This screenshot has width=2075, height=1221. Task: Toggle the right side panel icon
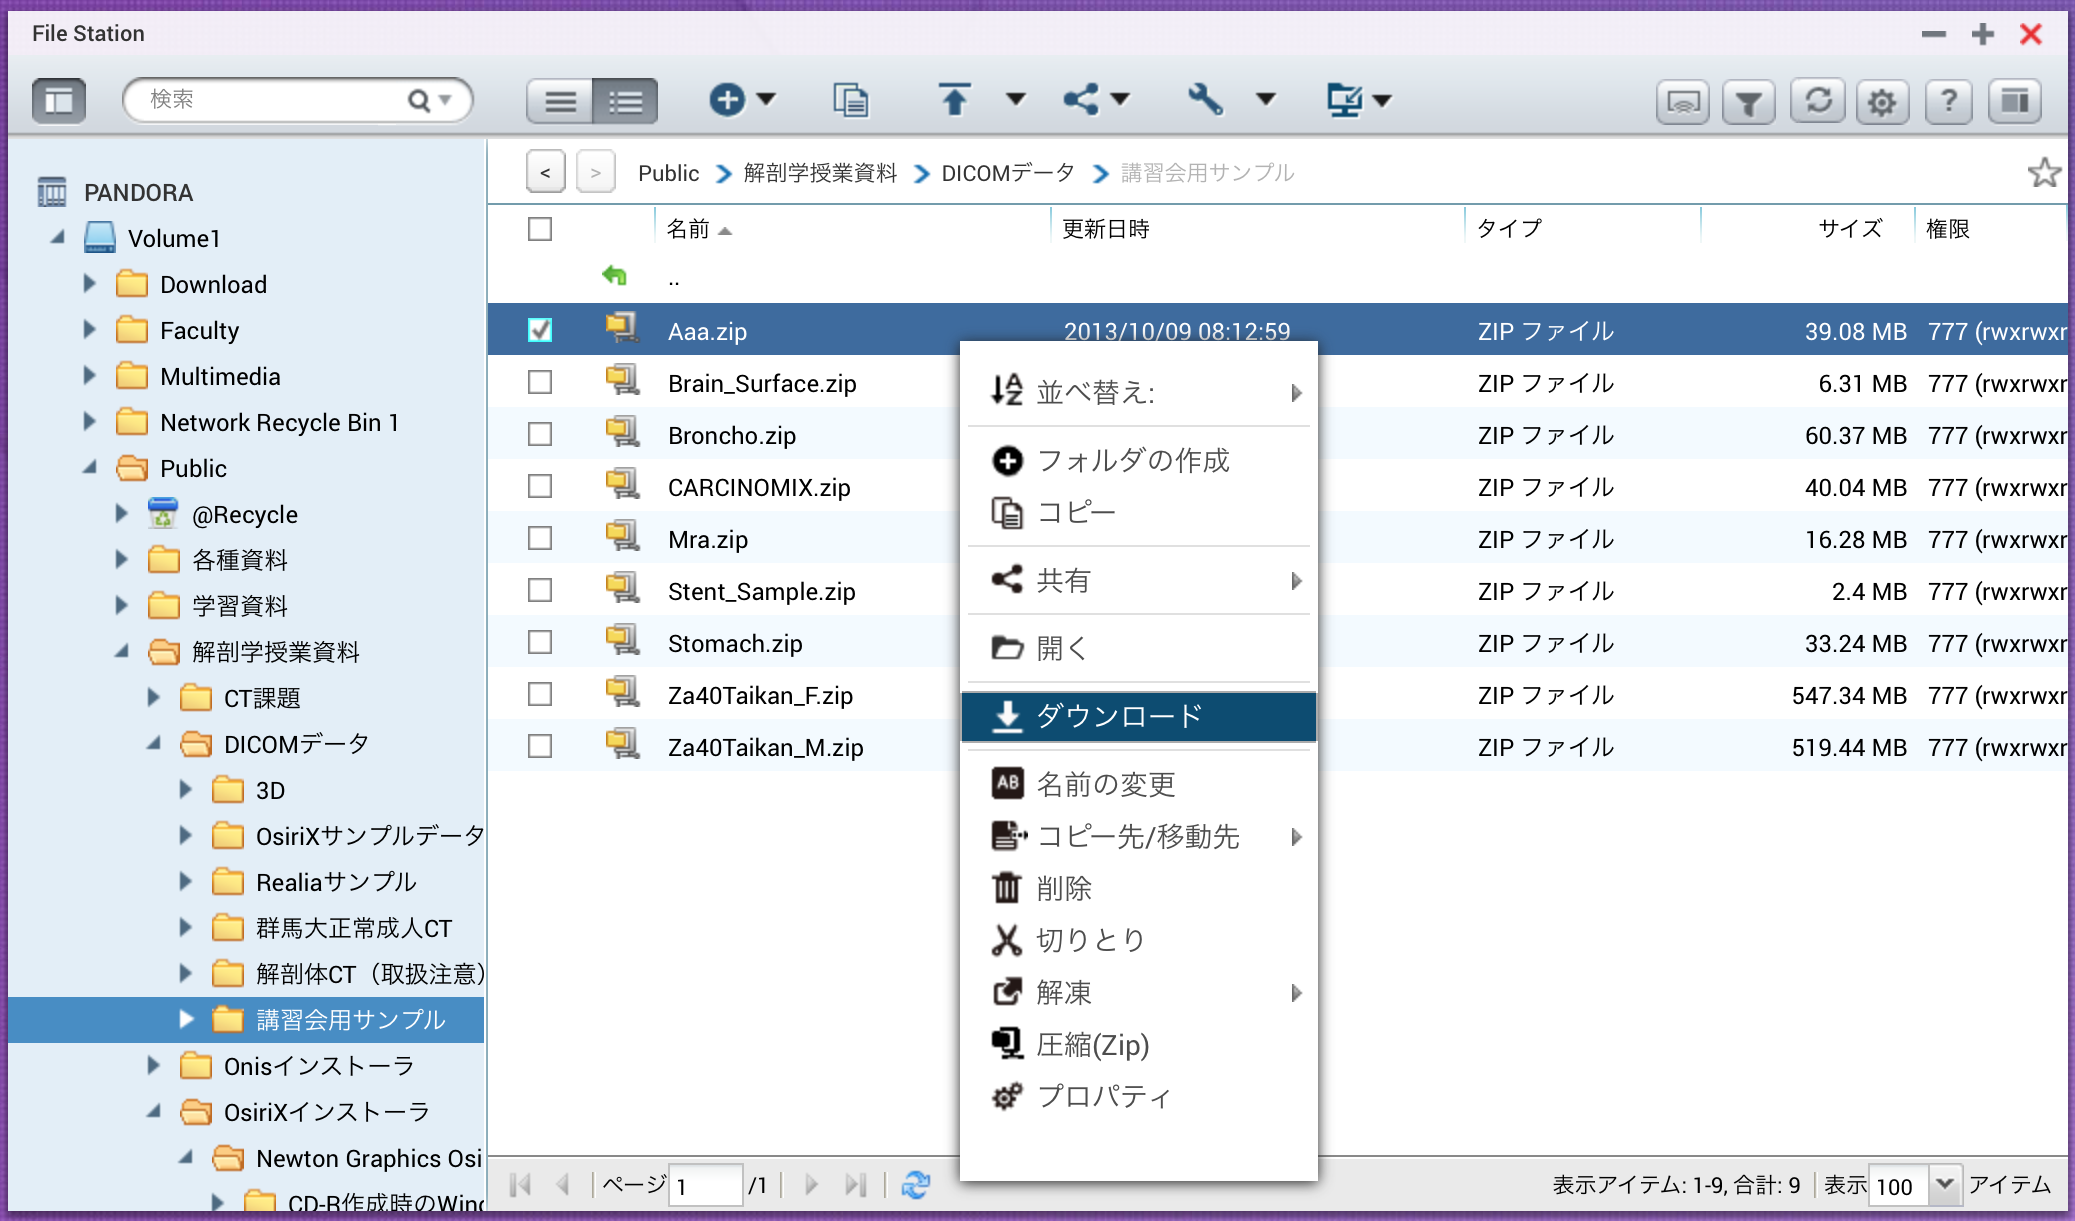(x=2015, y=101)
